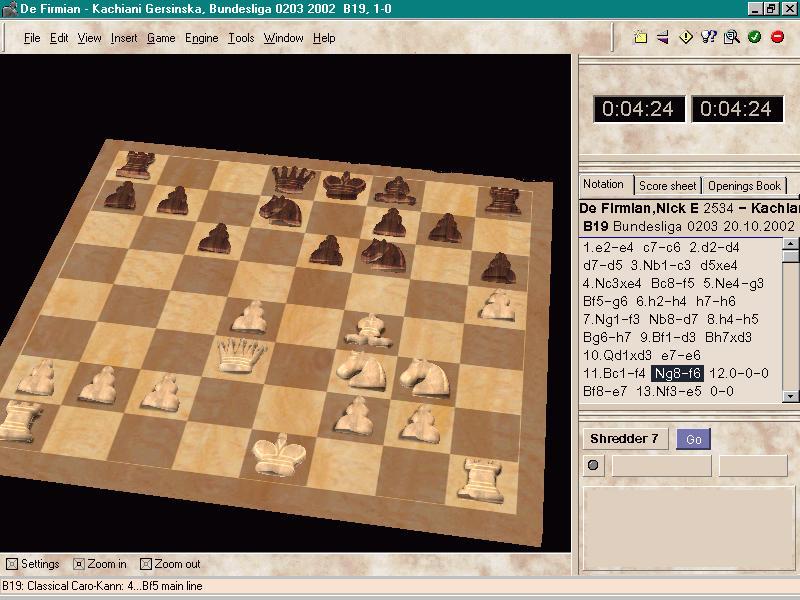Screen dimensions: 800x600
Task: Click the engine status light indicator
Action: (593, 465)
